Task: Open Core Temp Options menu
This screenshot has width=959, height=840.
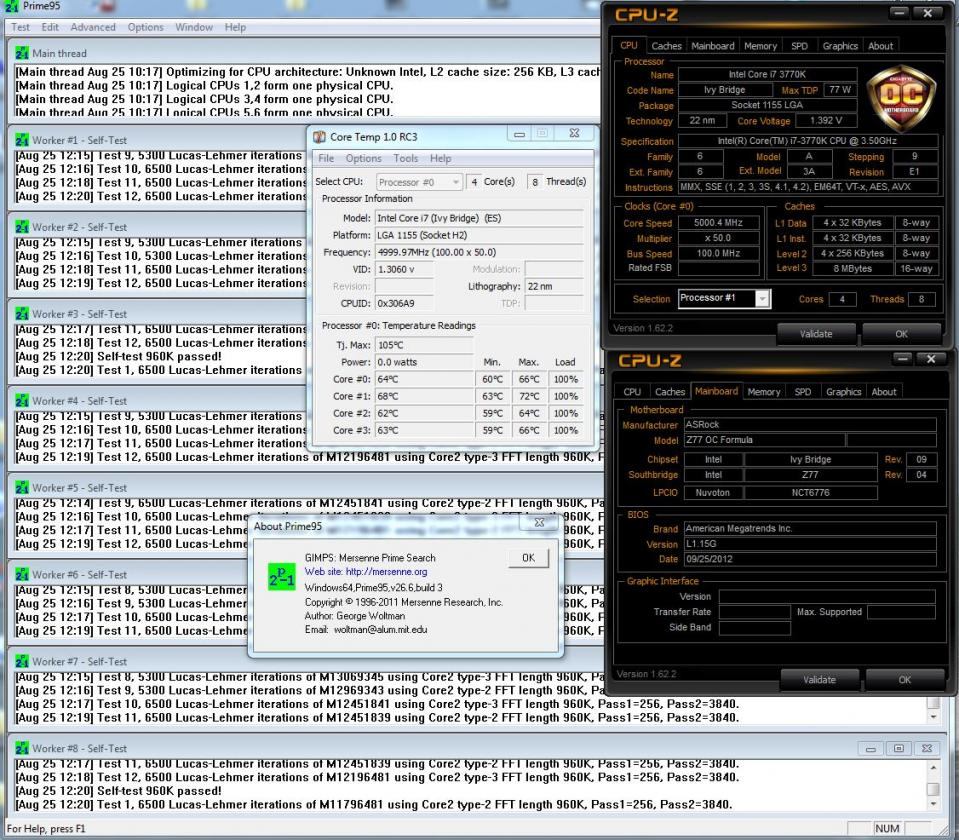Action: click(363, 158)
